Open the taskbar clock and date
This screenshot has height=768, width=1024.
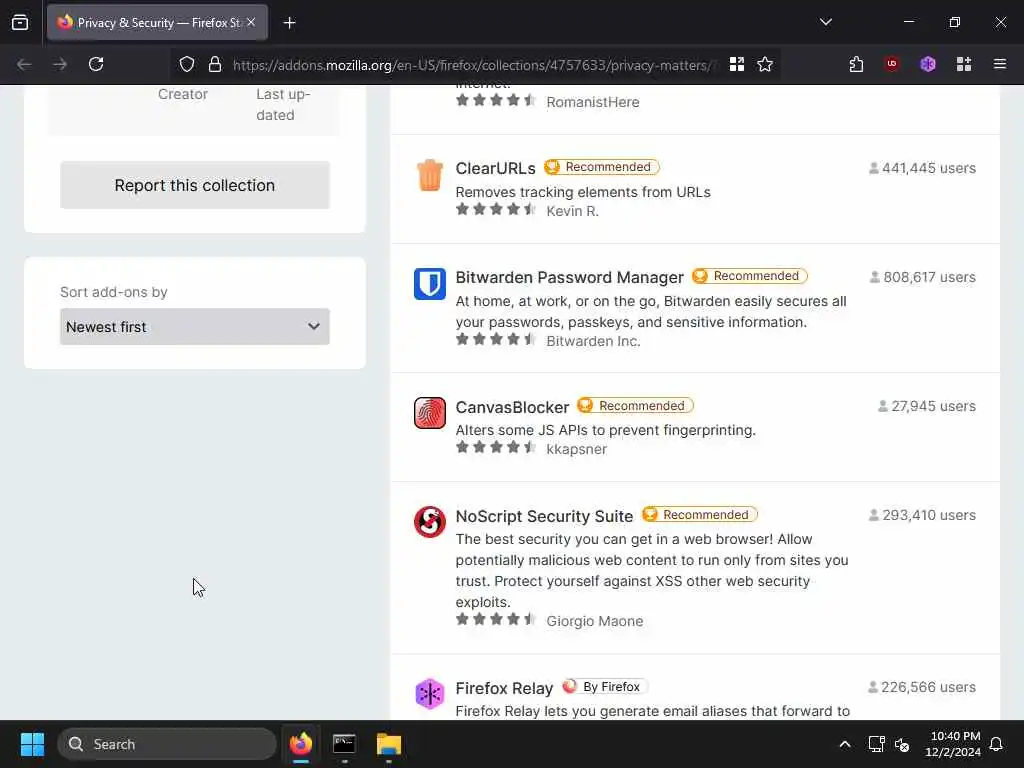coord(953,744)
